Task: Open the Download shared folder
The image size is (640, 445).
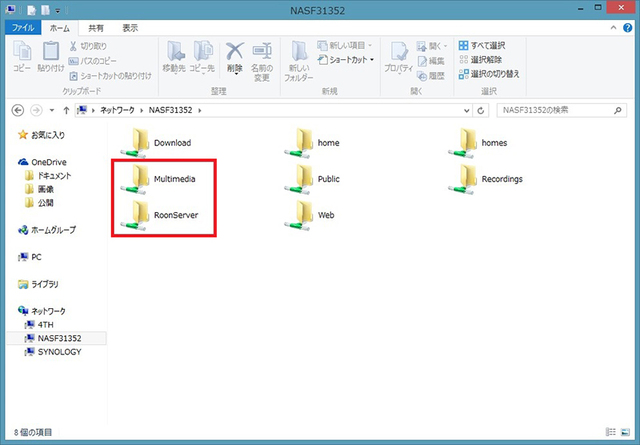Action: (x=156, y=143)
